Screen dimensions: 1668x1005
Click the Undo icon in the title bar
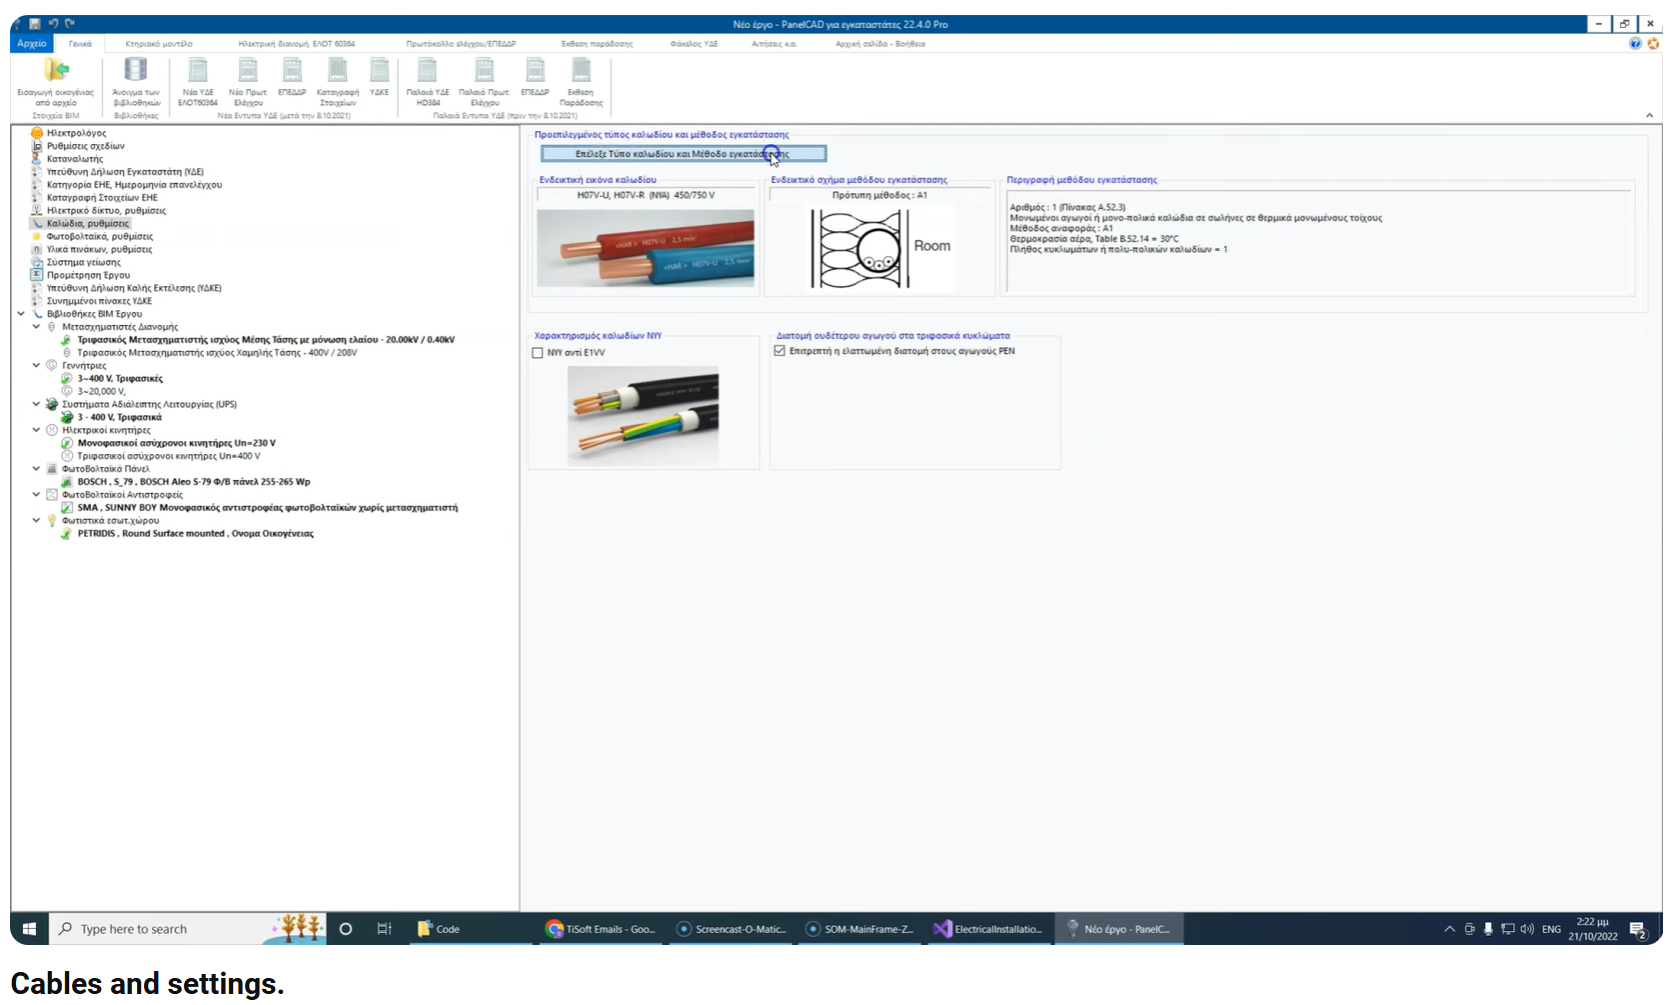click(x=53, y=23)
